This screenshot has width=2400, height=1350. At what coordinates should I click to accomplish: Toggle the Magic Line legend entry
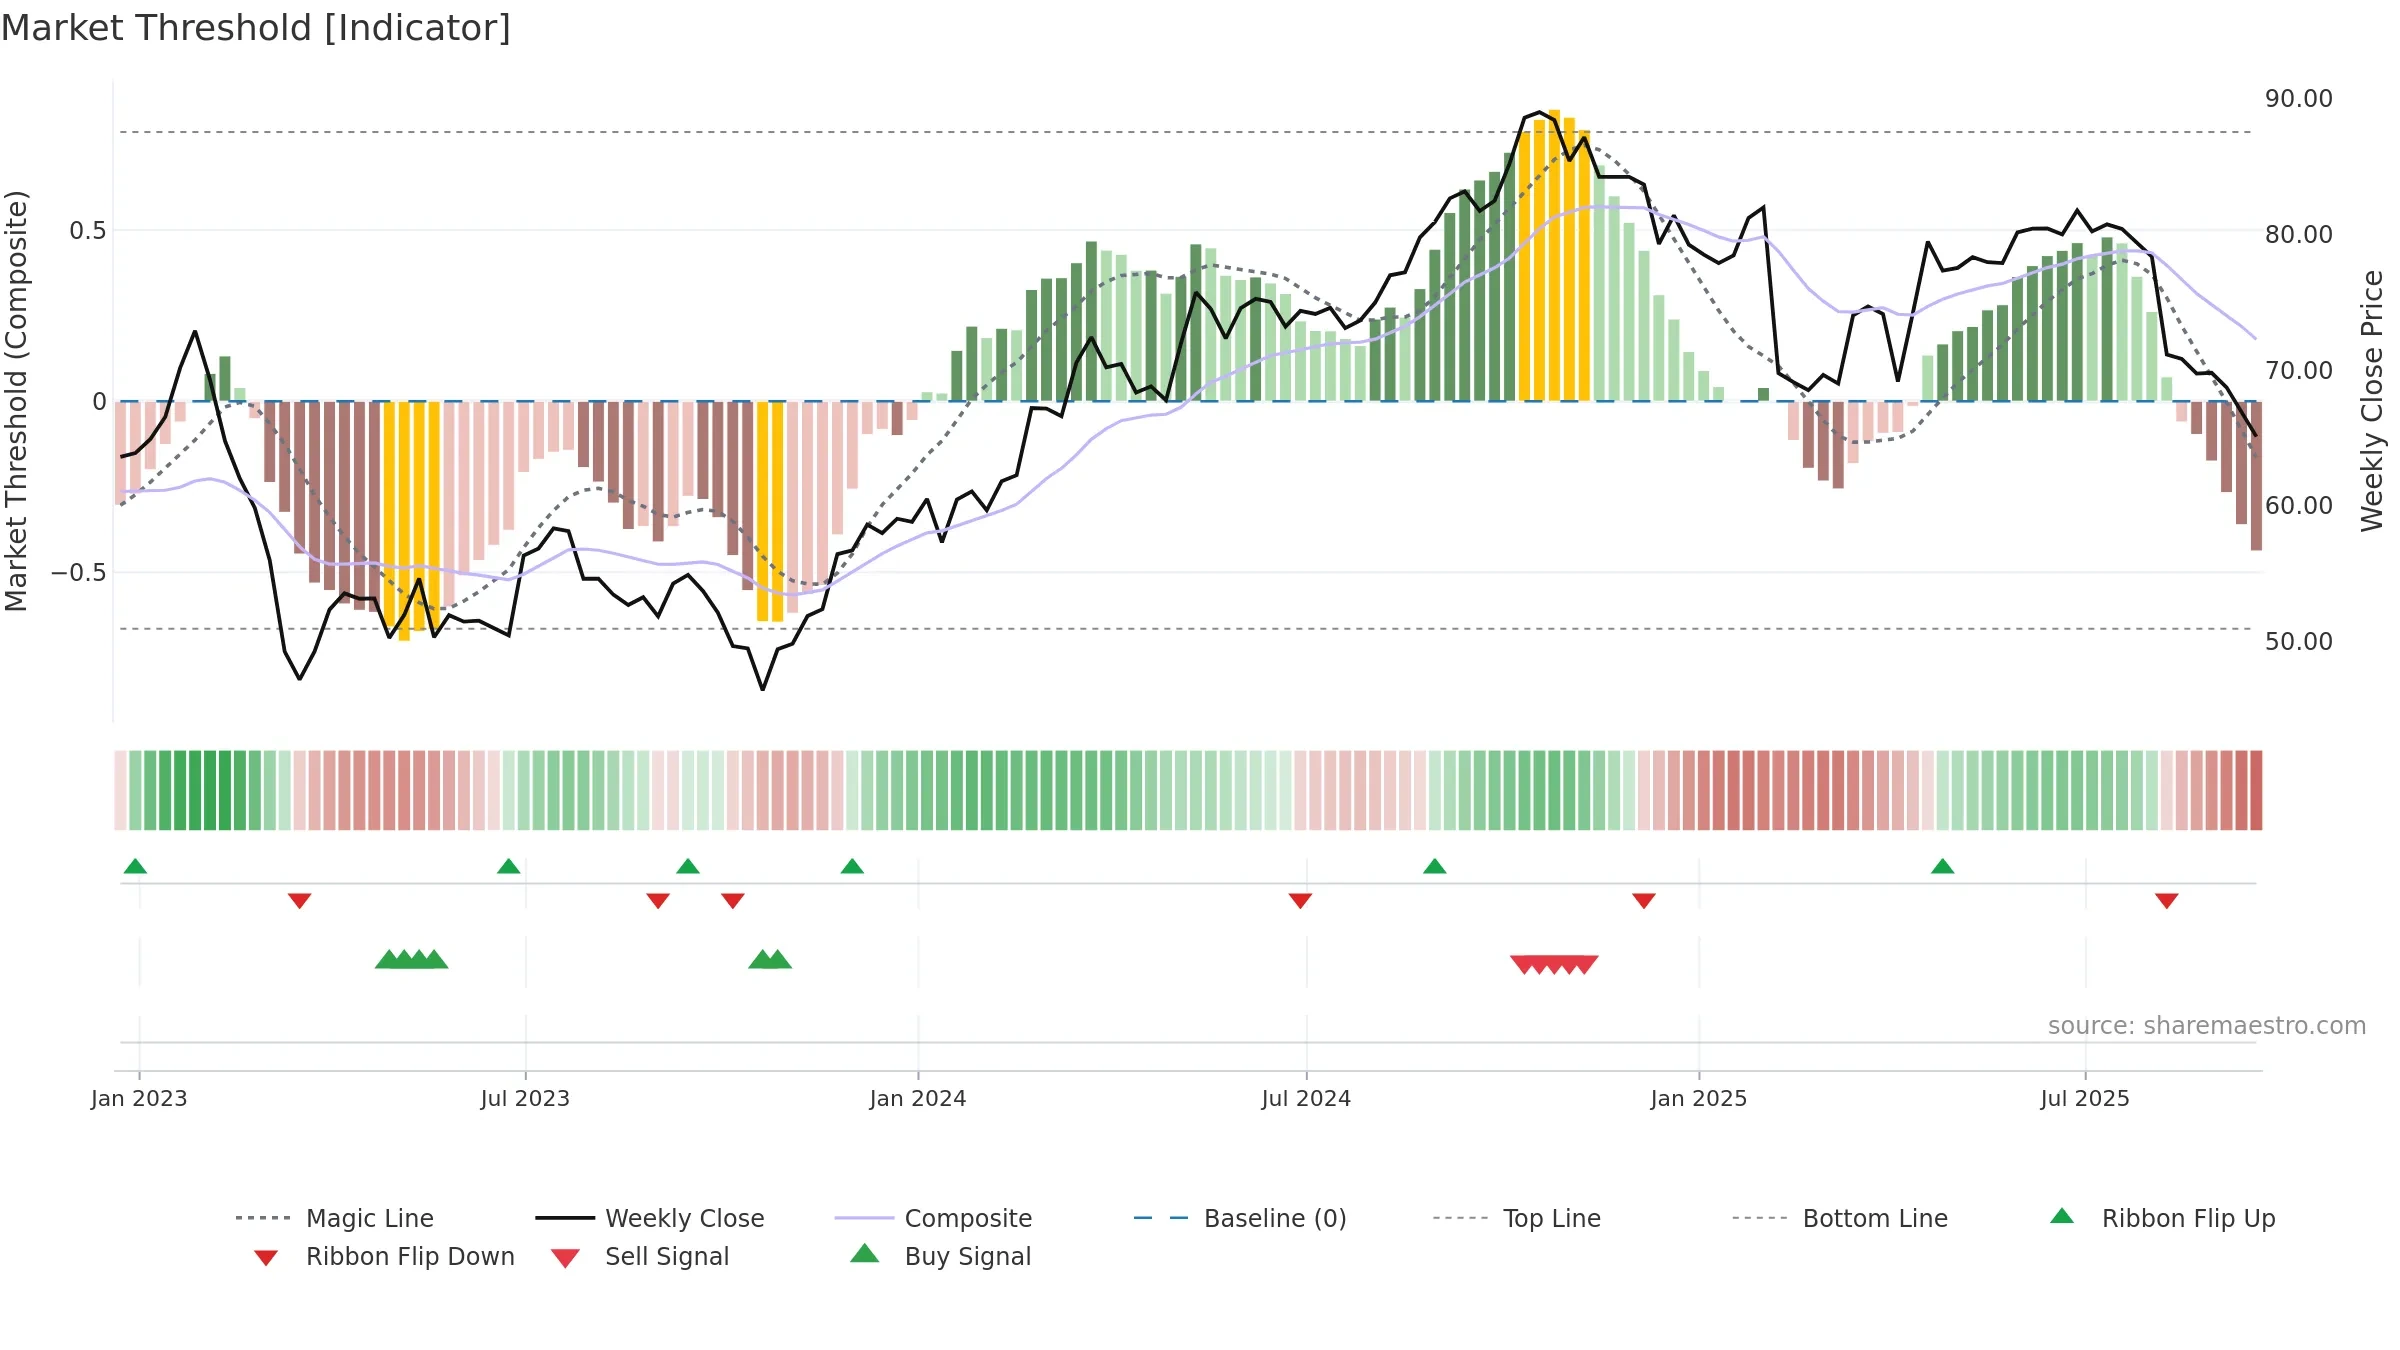pyautogui.click(x=335, y=1218)
